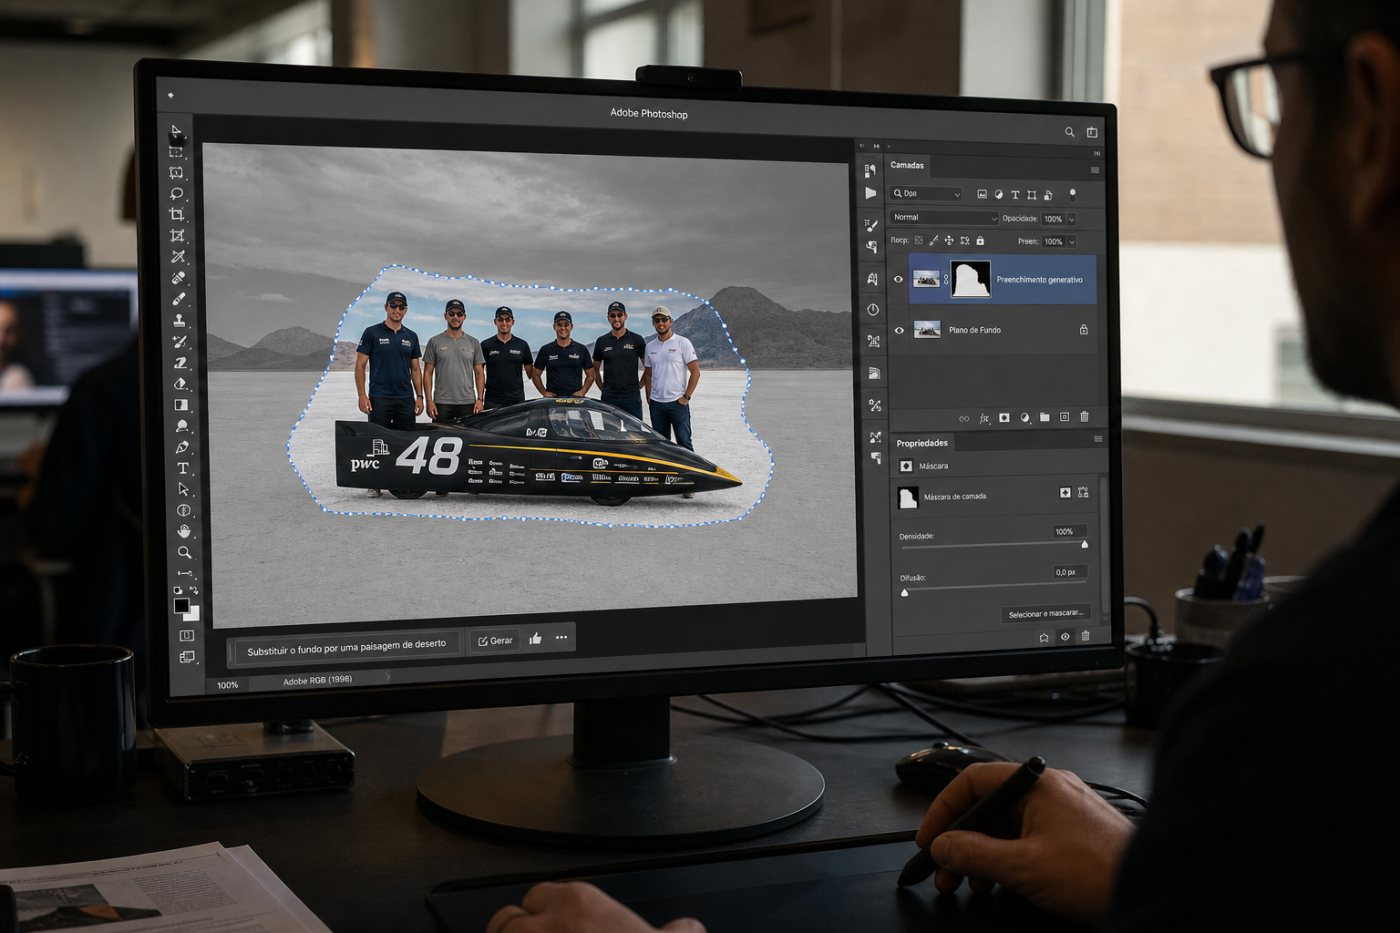Open the Opacidade value dropdown arrow
The width and height of the screenshot is (1400, 933).
click(x=1071, y=219)
